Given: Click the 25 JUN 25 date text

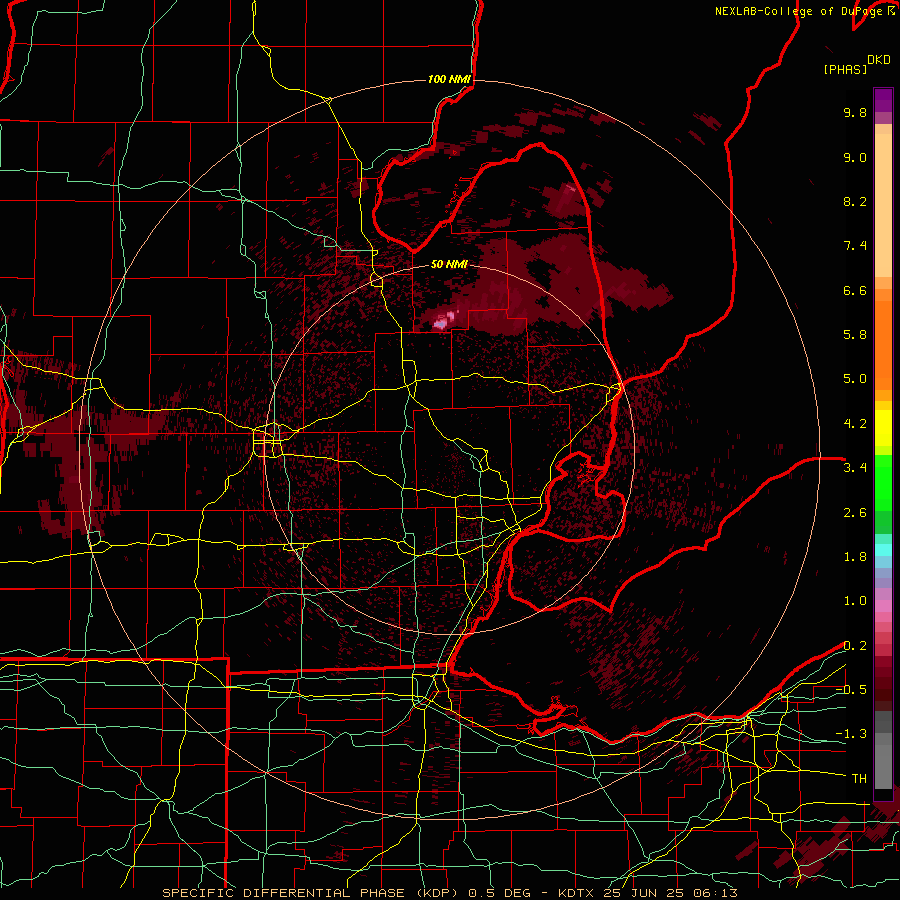Looking at the screenshot, I should tap(643, 893).
